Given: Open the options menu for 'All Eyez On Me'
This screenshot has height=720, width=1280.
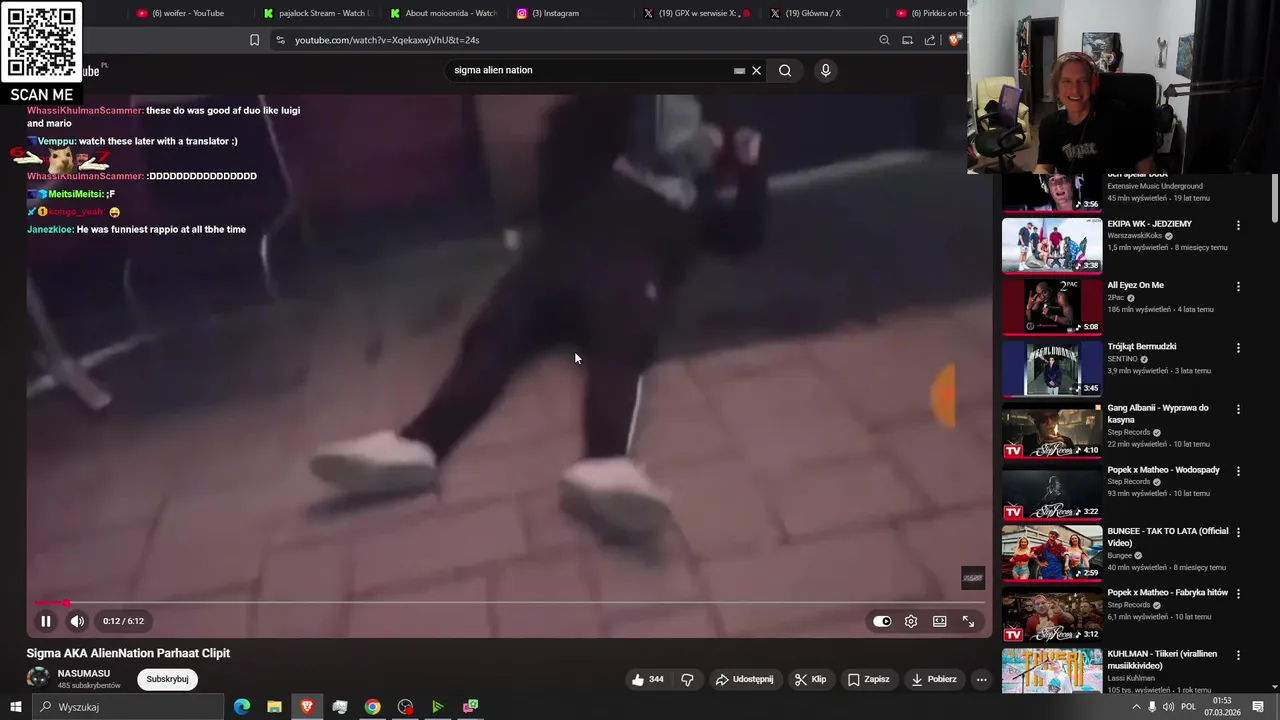Looking at the screenshot, I should pyautogui.click(x=1238, y=286).
